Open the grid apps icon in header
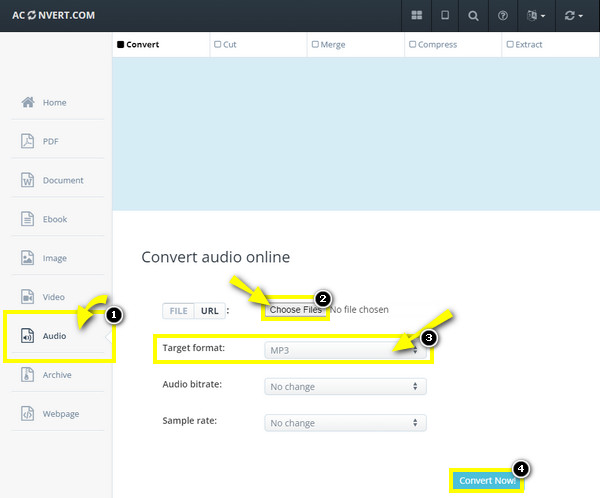Viewport: 600px width, 498px height. [416, 15]
